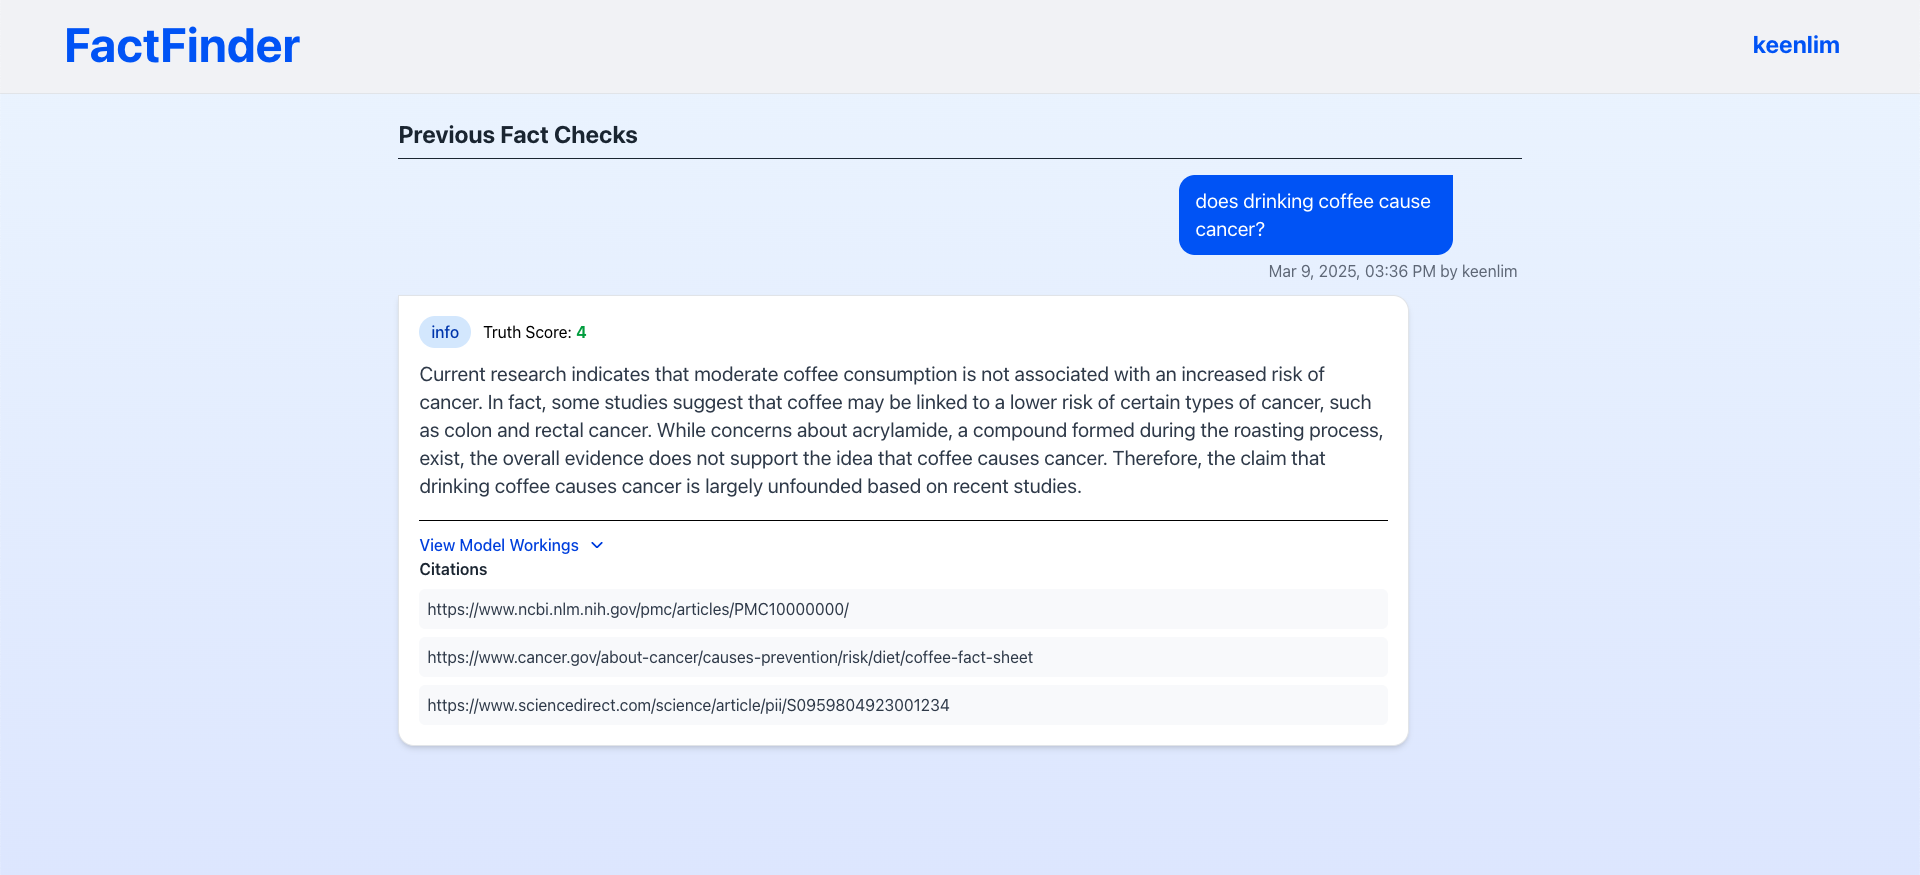1920x875 pixels.
Task: Click the Previous Fact Checks heading
Action: pyautogui.click(x=518, y=135)
